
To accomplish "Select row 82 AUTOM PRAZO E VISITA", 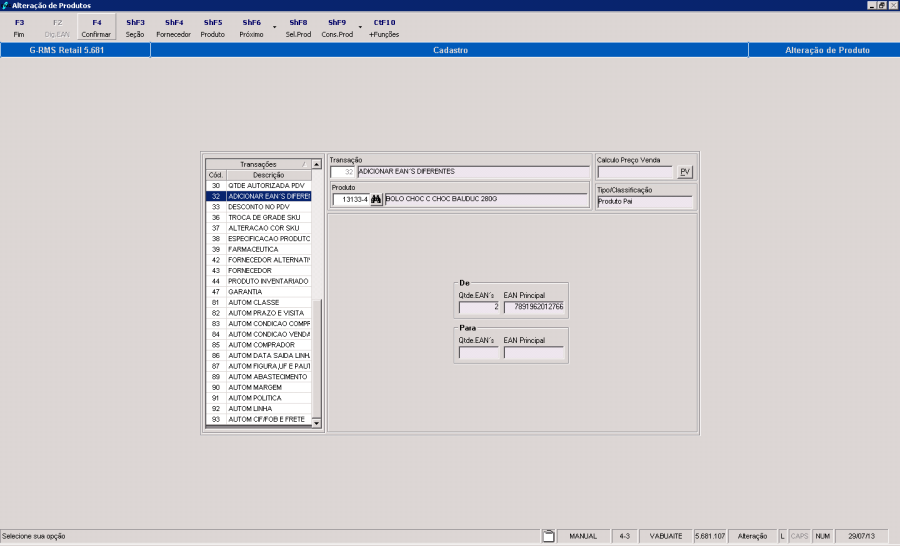I will point(258,313).
